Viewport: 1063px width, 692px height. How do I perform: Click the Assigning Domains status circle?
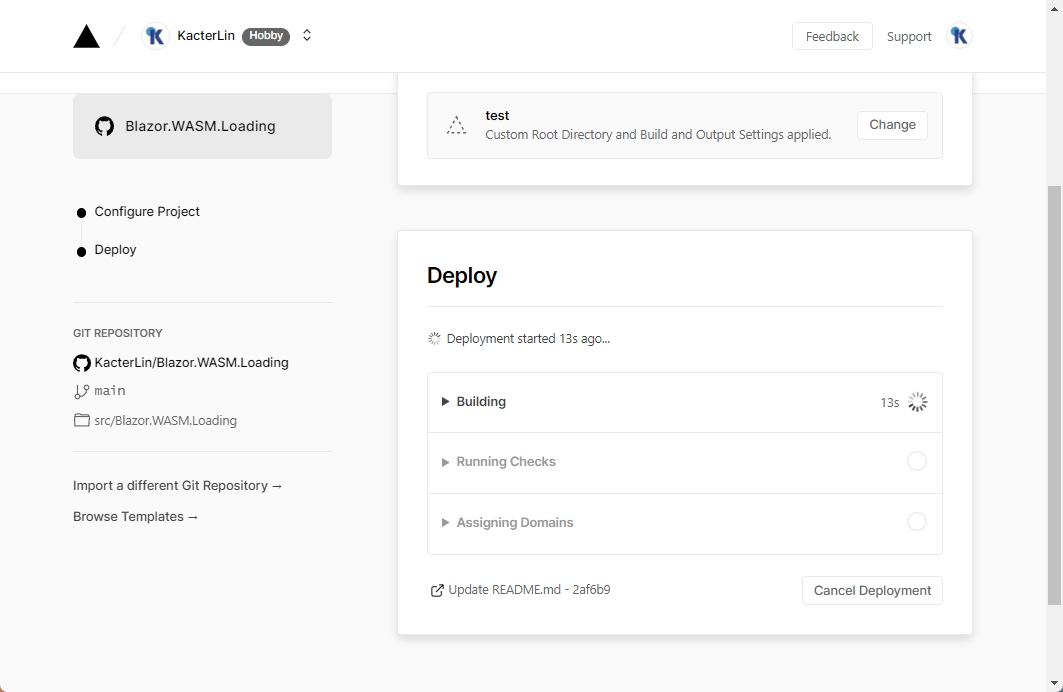(916, 522)
